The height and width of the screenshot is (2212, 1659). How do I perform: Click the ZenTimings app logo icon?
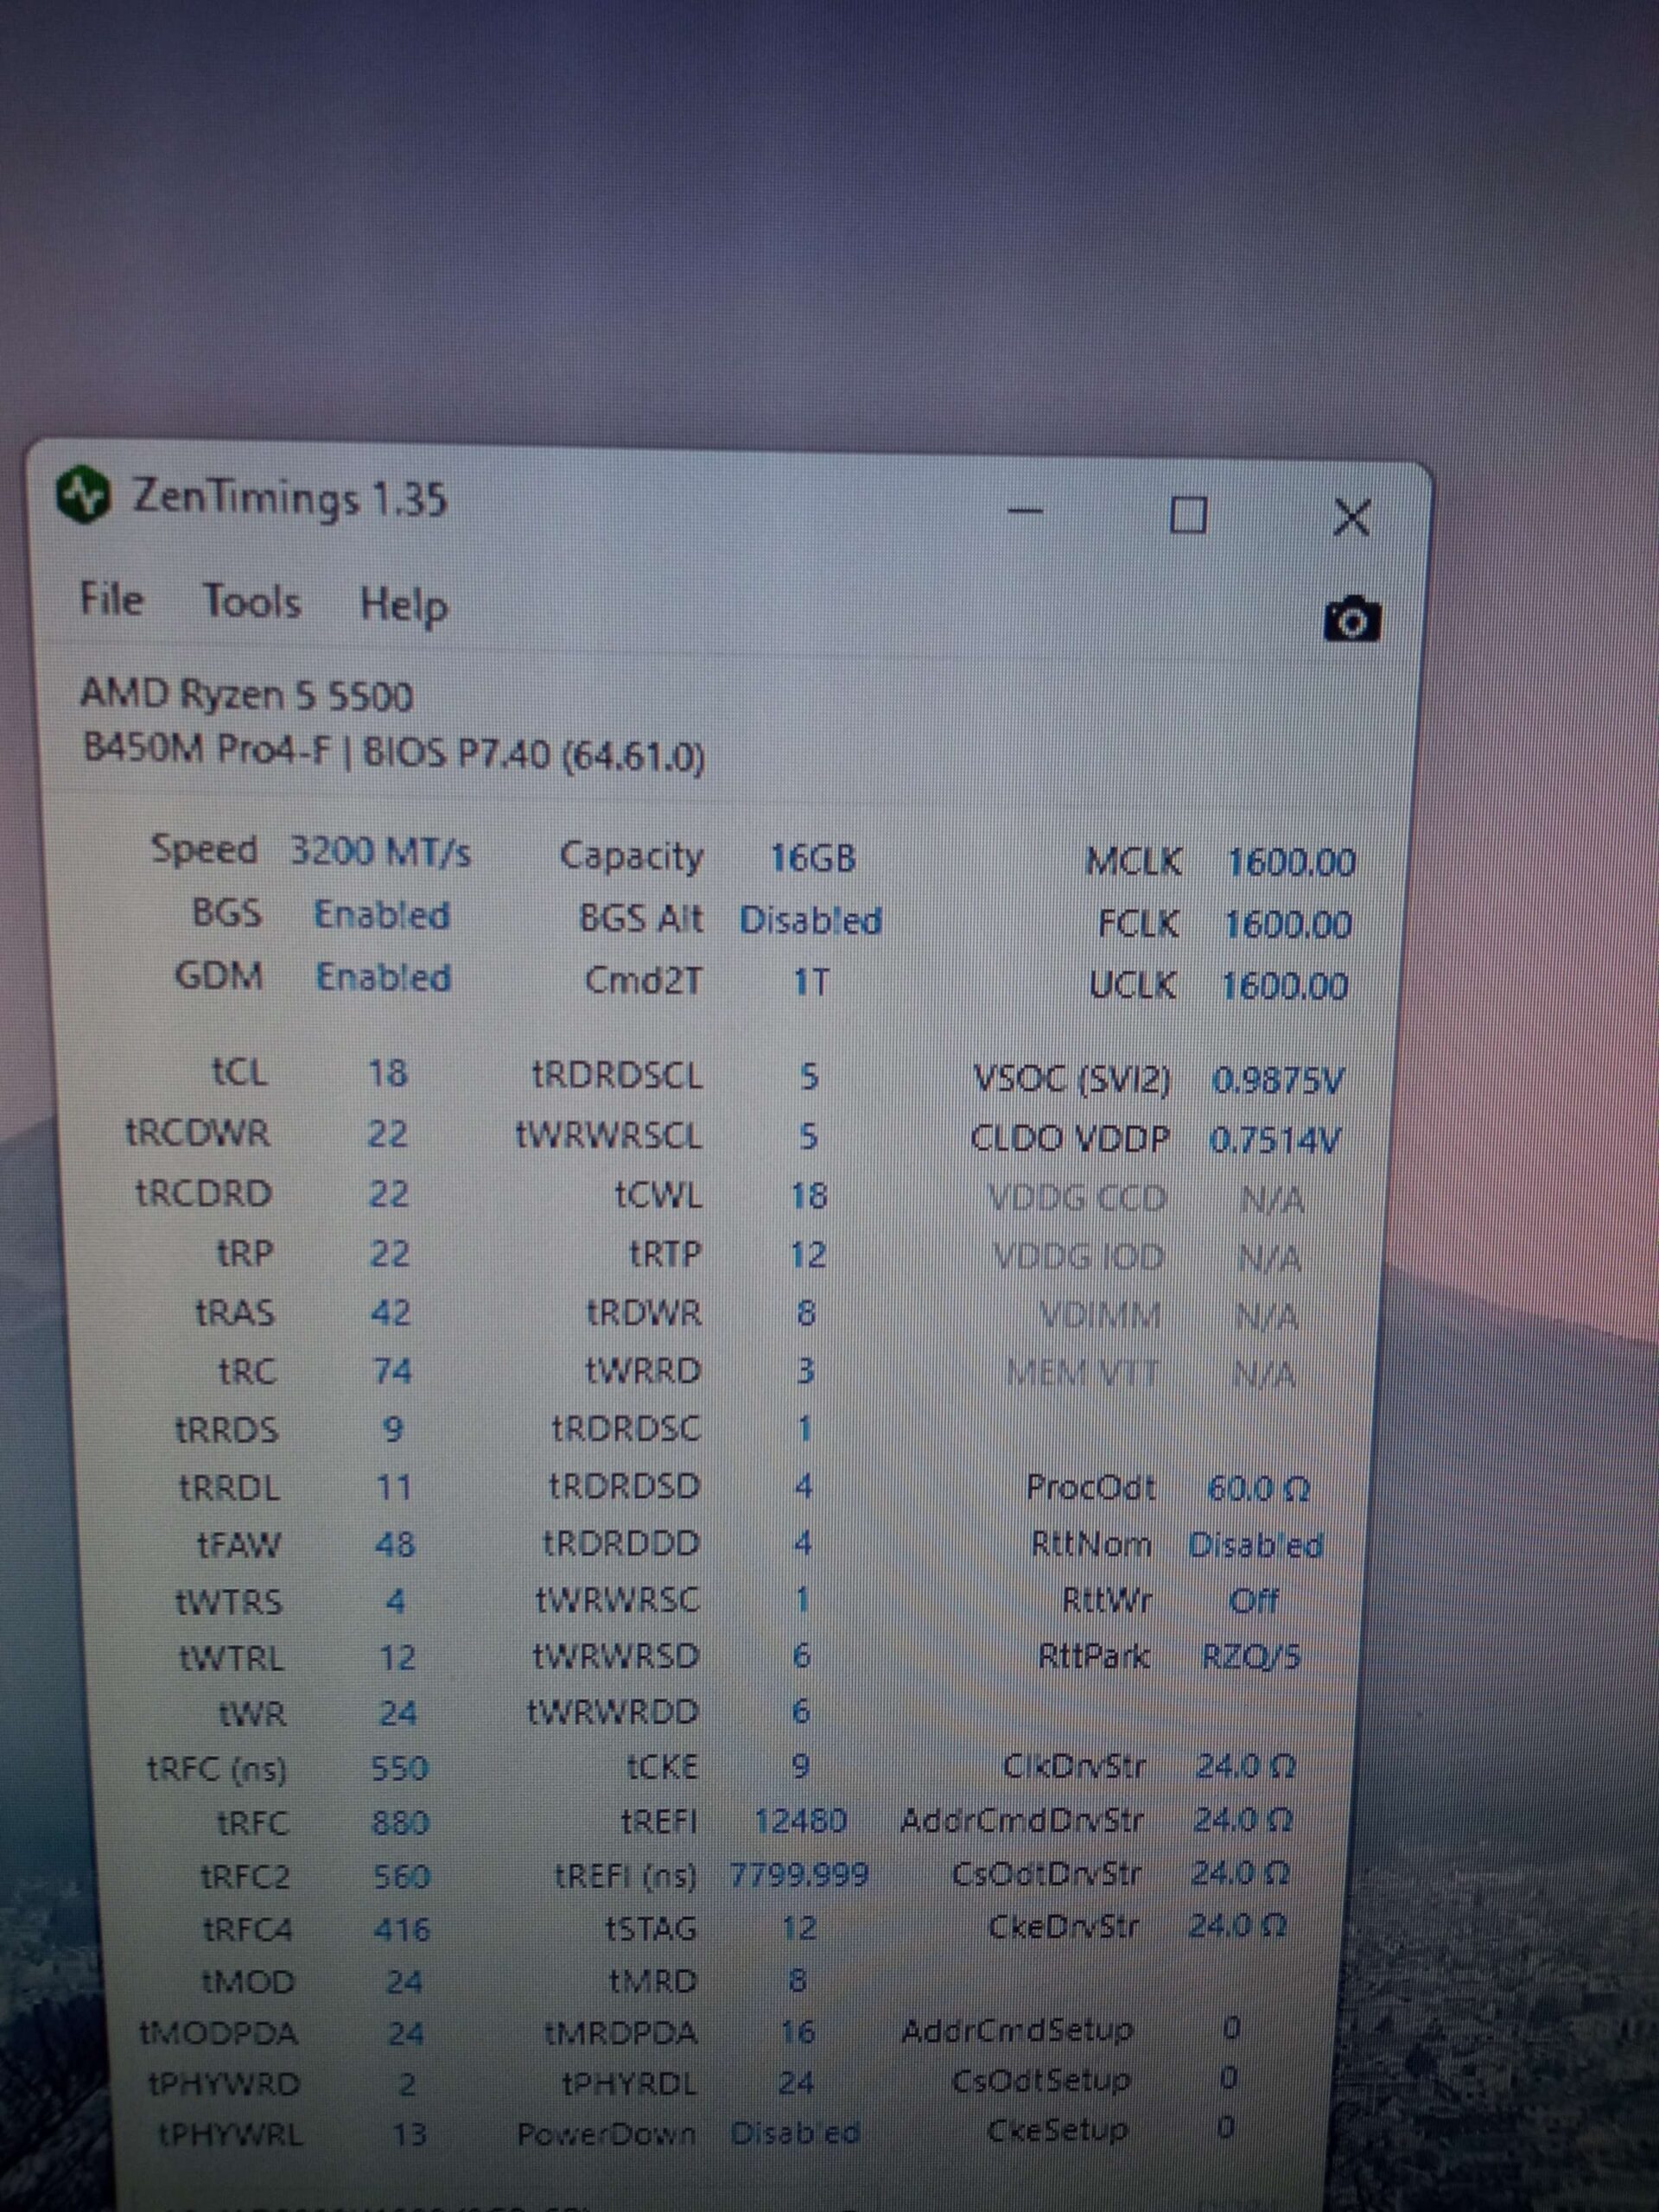click(84, 494)
